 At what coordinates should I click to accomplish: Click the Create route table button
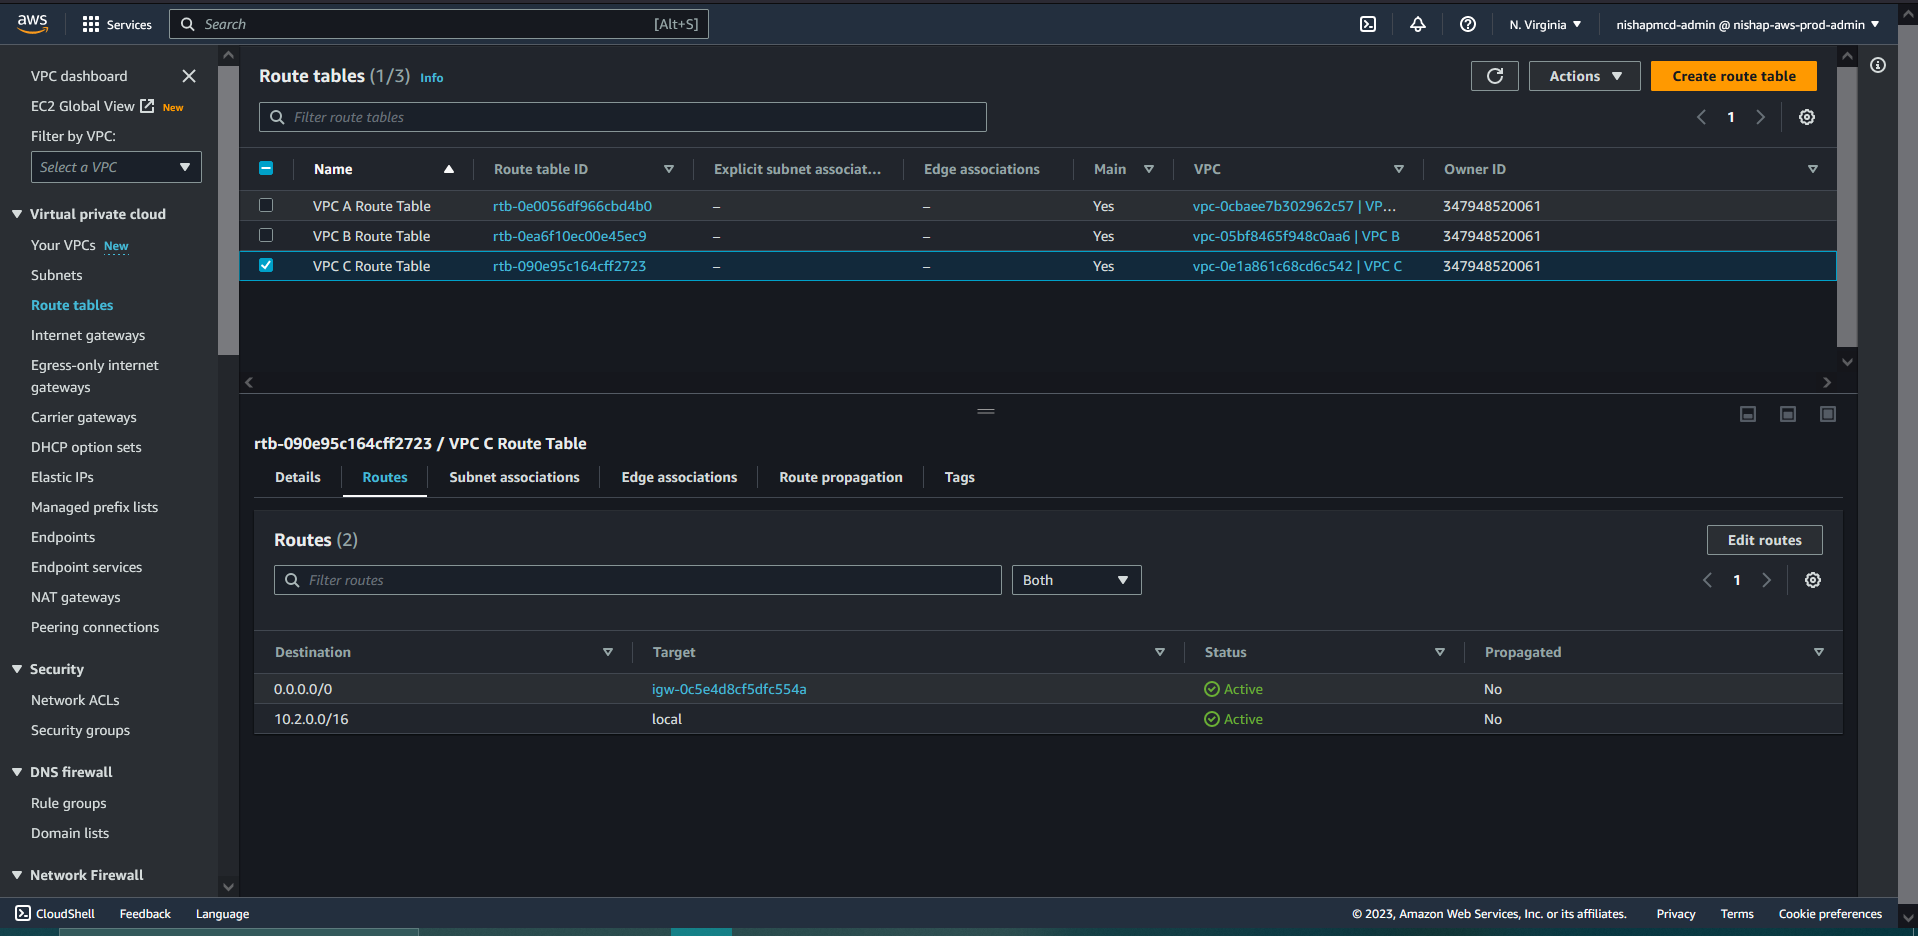(x=1733, y=76)
